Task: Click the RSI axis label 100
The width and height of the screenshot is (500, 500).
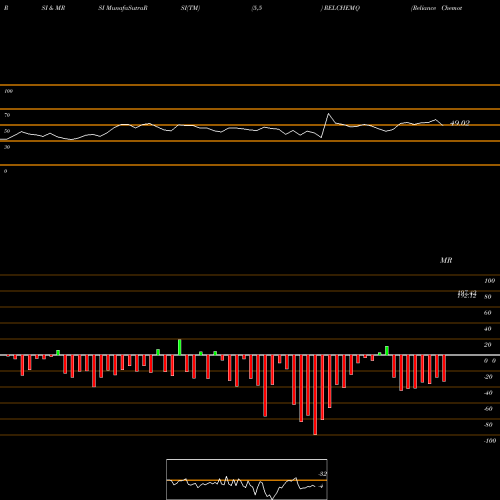Action: (8, 91)
